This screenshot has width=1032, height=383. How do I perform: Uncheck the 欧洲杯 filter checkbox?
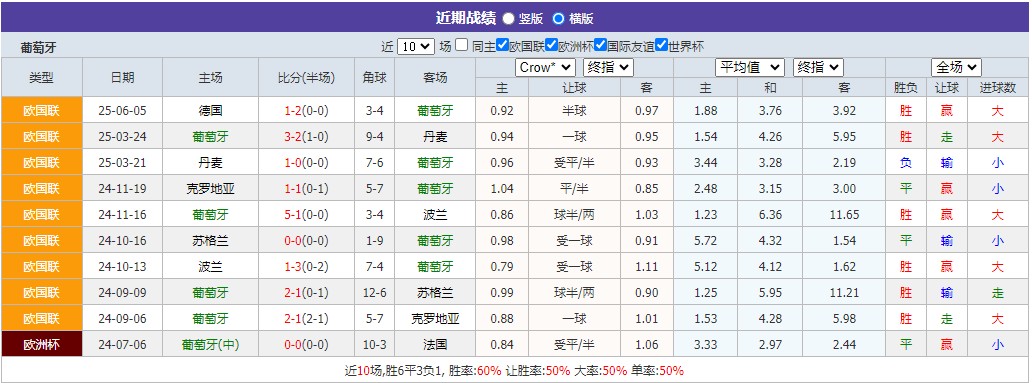point(552,45)
